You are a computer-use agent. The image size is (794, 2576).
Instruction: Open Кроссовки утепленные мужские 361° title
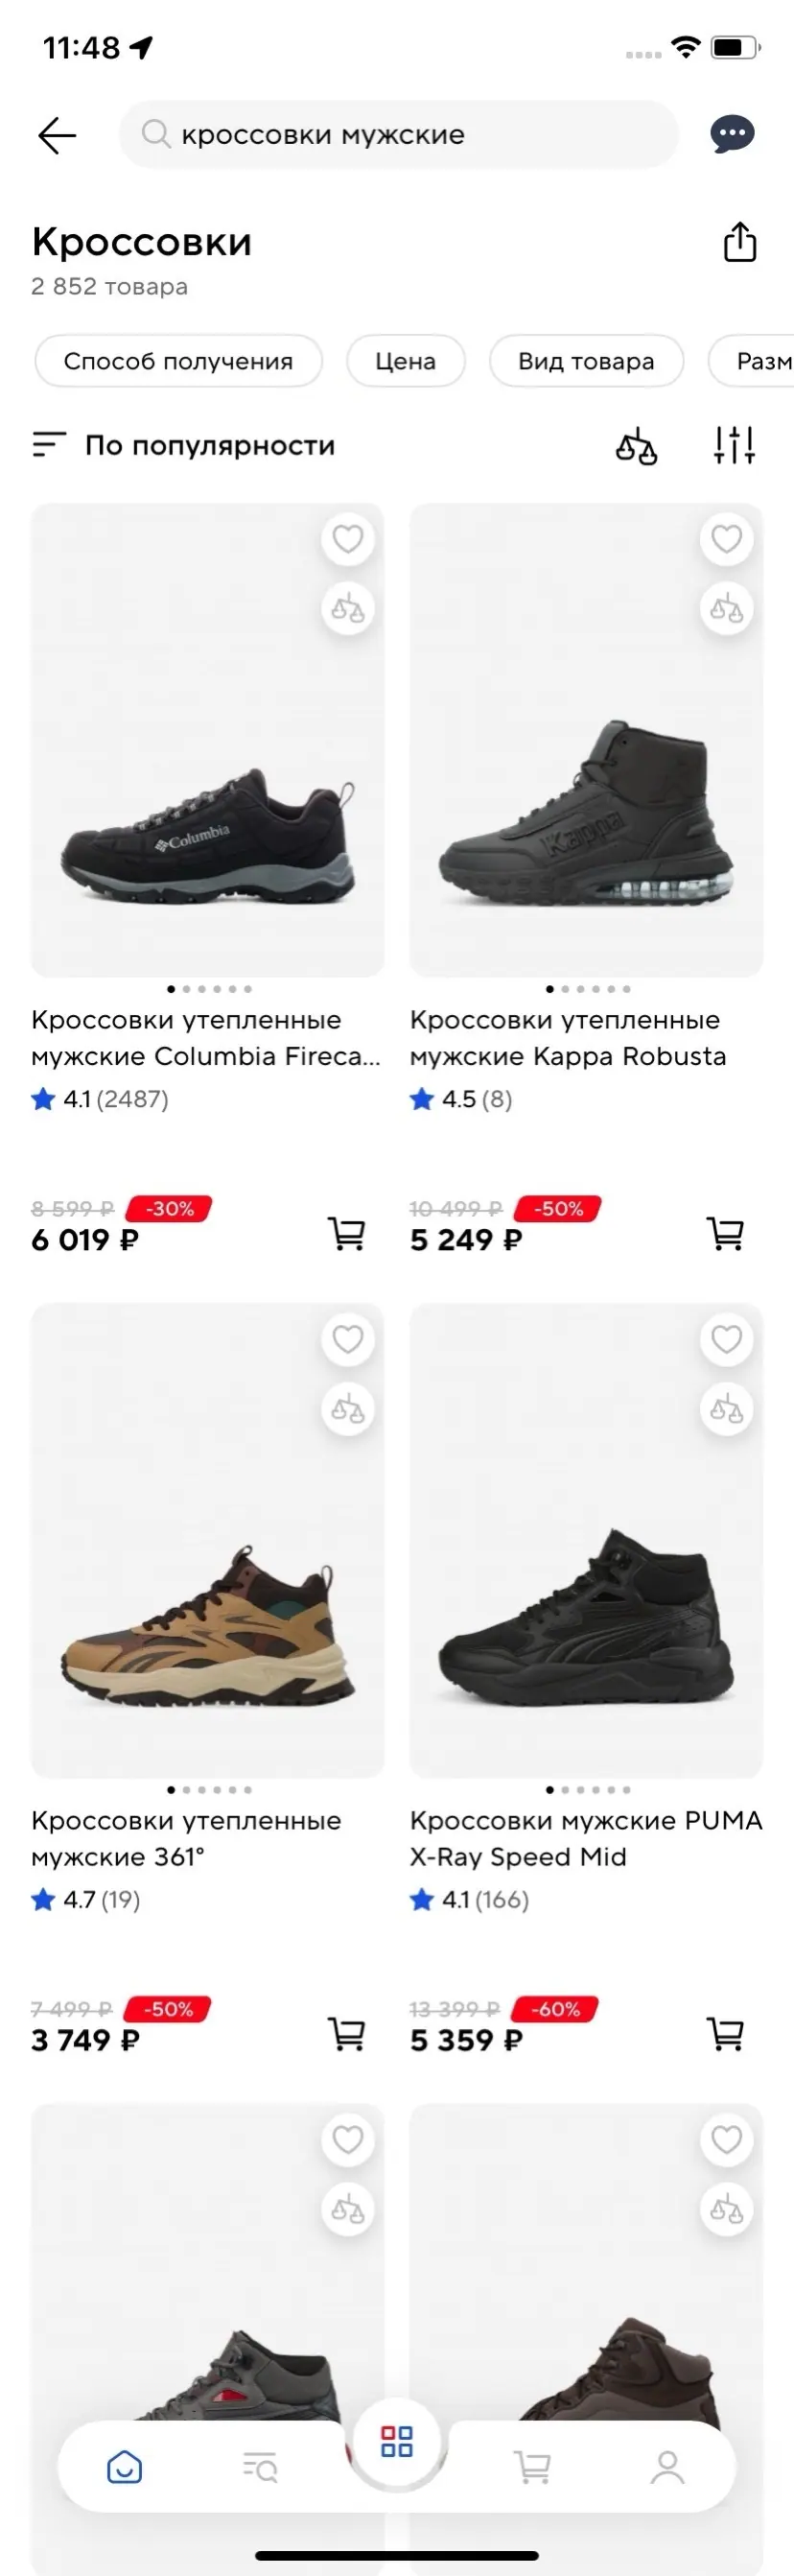click(x=186, y=1838)
